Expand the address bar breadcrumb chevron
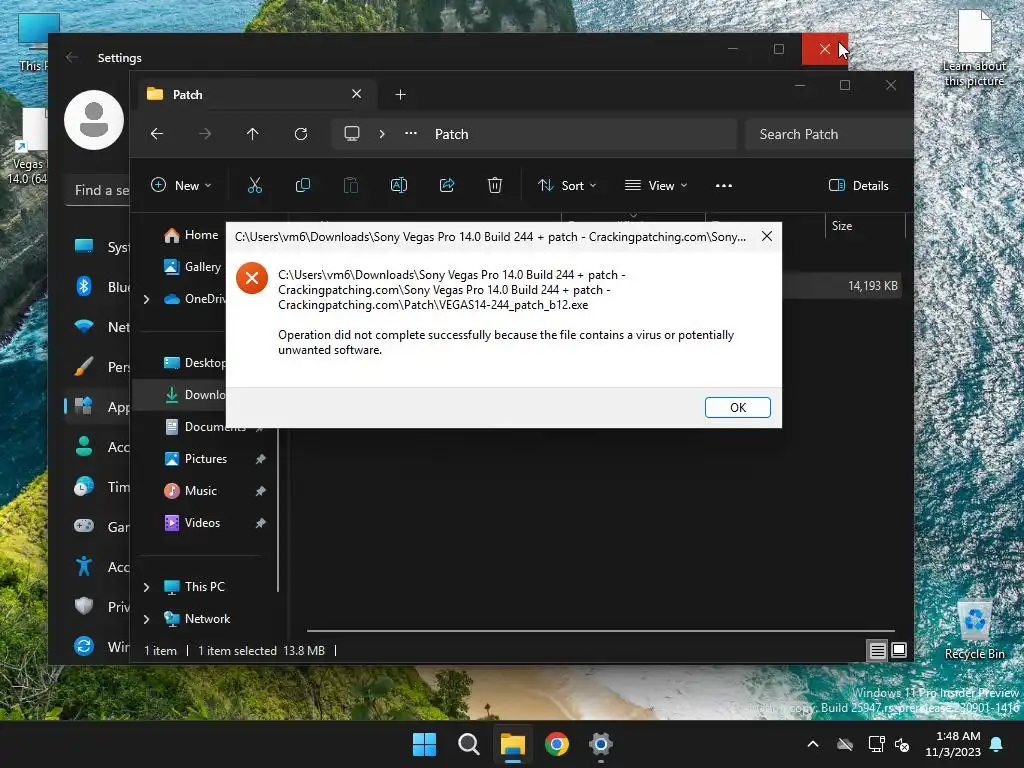The width and height of the screenshot is (1024, 768). (382, 134)
